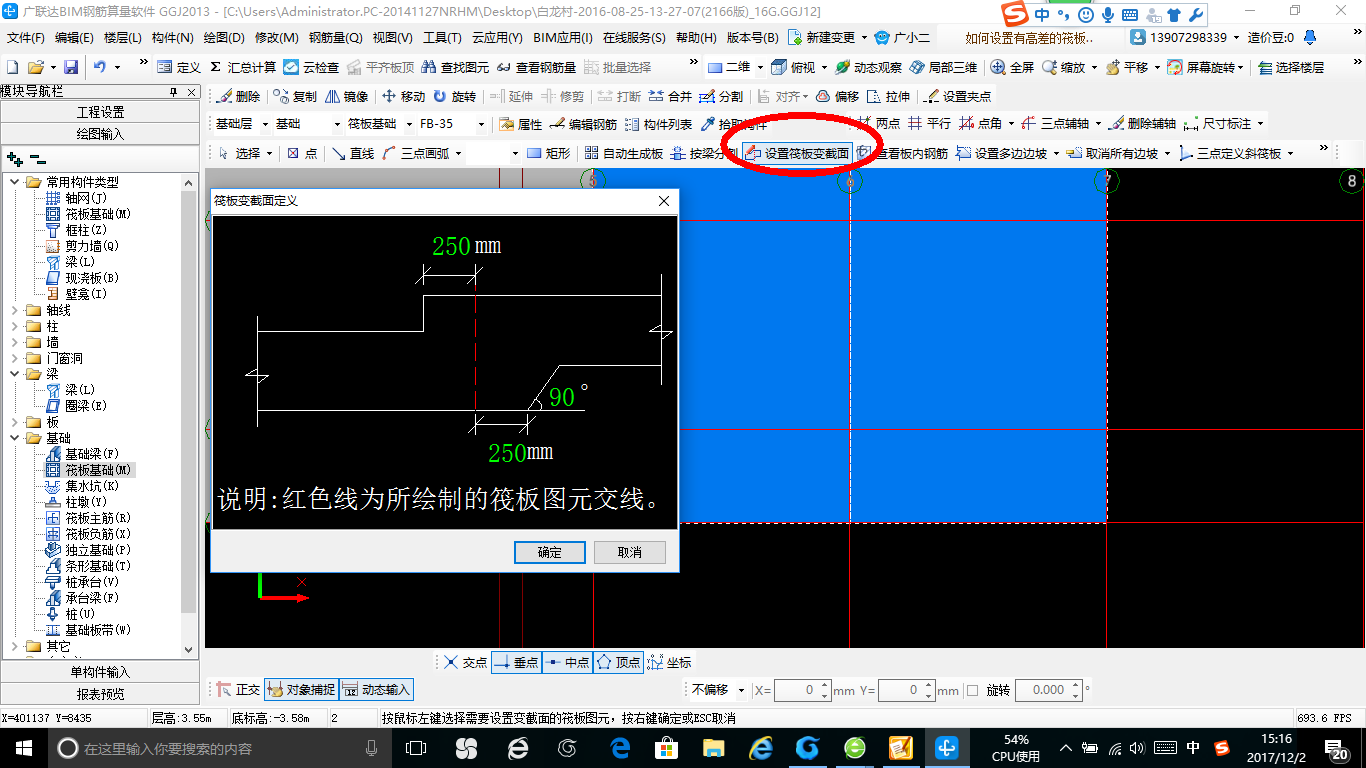The image size is (1366, 768).
Task: Select 平行 parallel axis tool
Action: coord(929,124)
